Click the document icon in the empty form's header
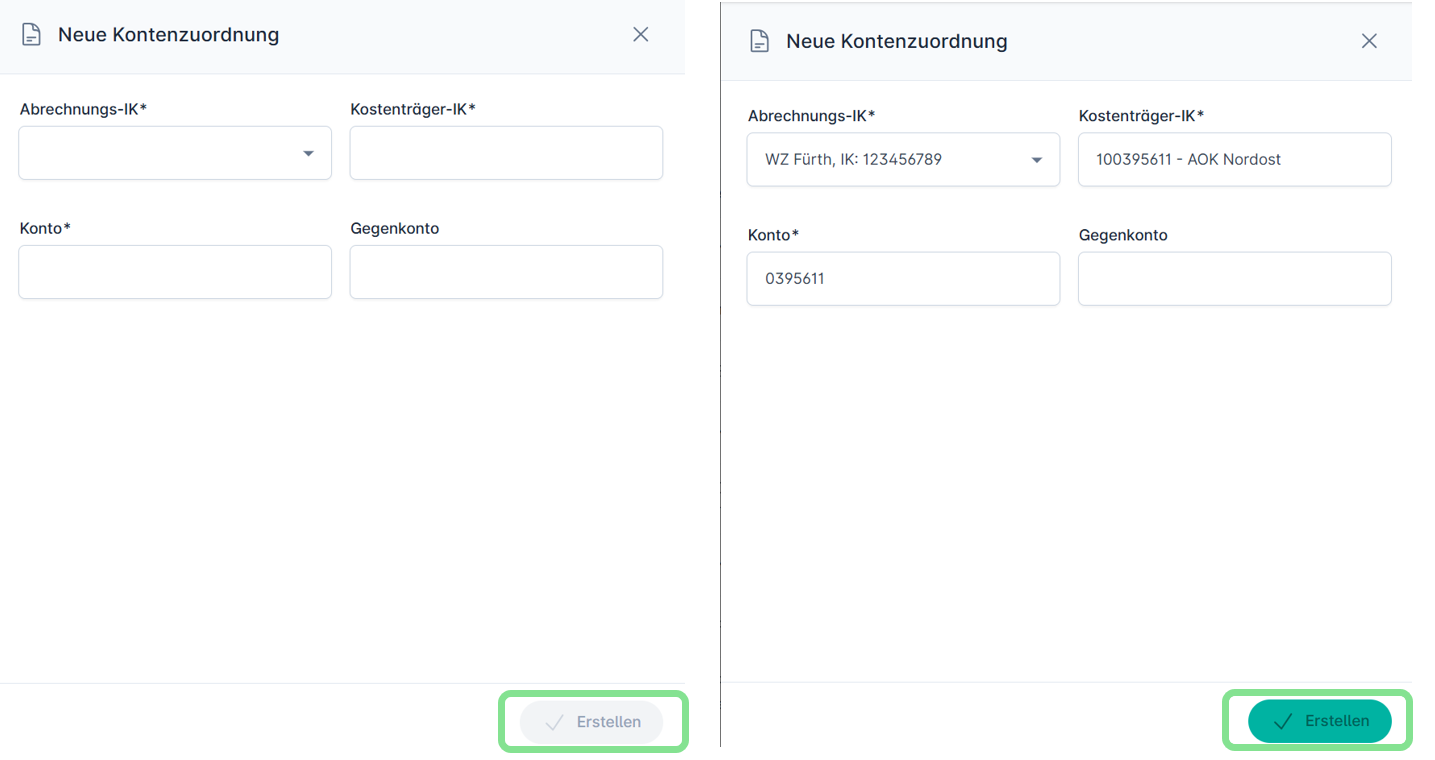This screenshot has height=760, width=1435. coord(32,35)
